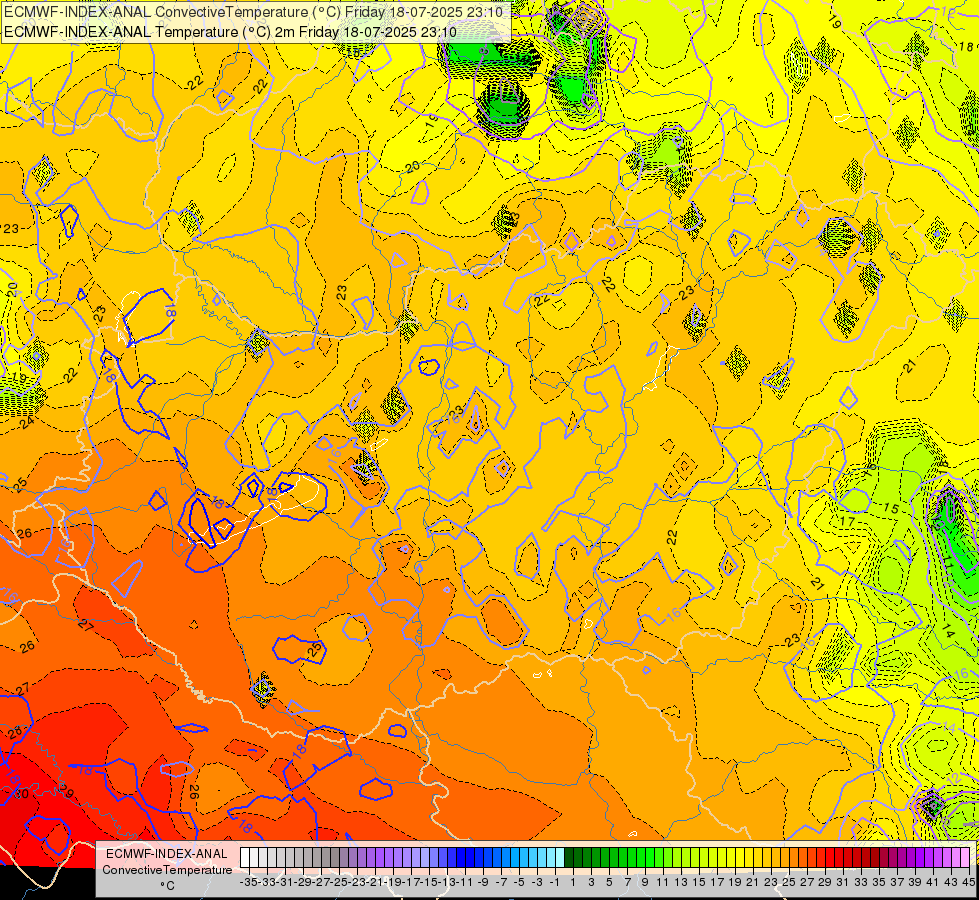Click the -21 legend scale value
Viewport: 979px width, 900px height.
(x=374, y=882)
